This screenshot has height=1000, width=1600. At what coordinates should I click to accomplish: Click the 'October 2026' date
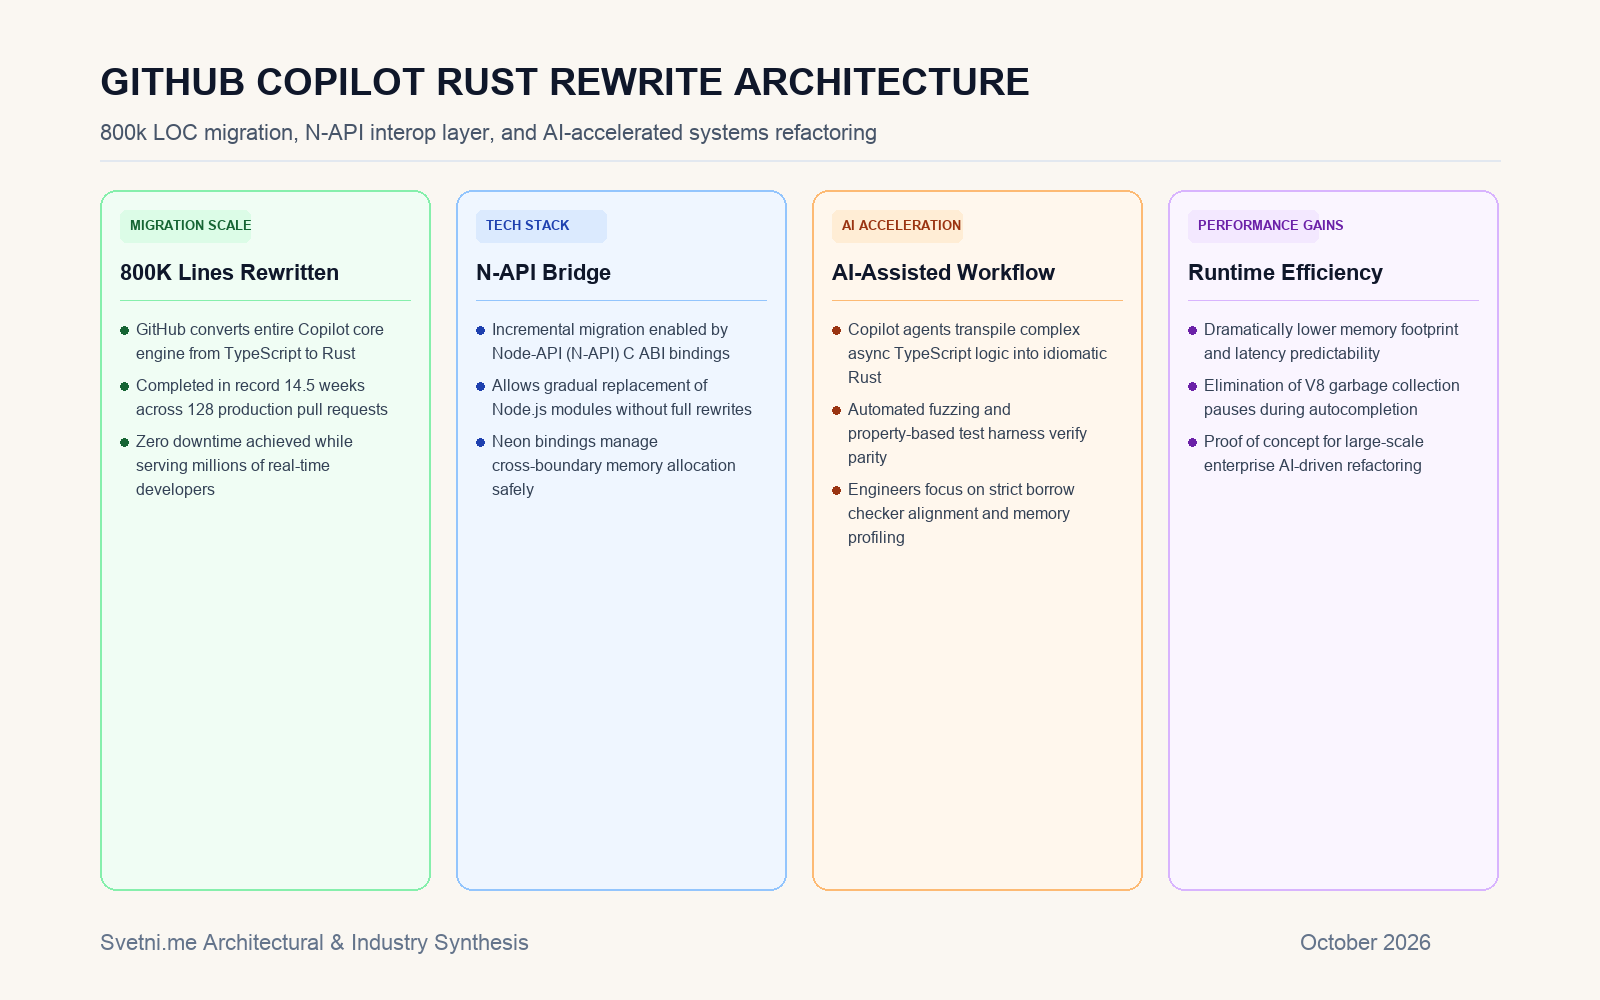[1365, 942]
